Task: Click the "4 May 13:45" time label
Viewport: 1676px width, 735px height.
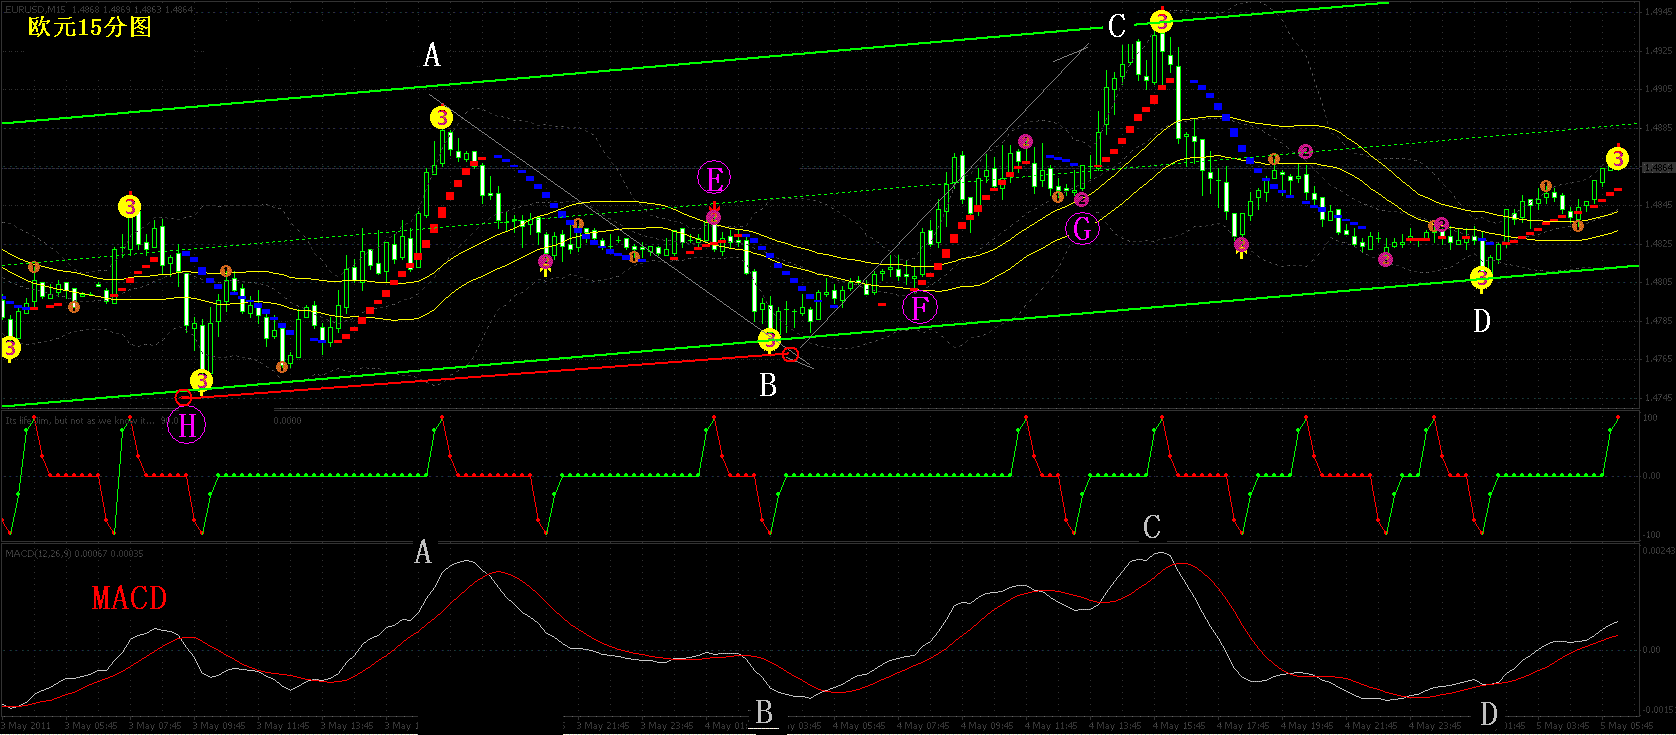Action: tap(1115, 726)
